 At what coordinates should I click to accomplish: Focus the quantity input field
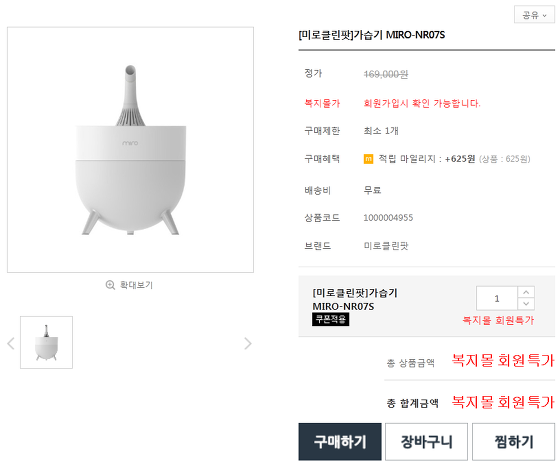[x=497, y=298]
